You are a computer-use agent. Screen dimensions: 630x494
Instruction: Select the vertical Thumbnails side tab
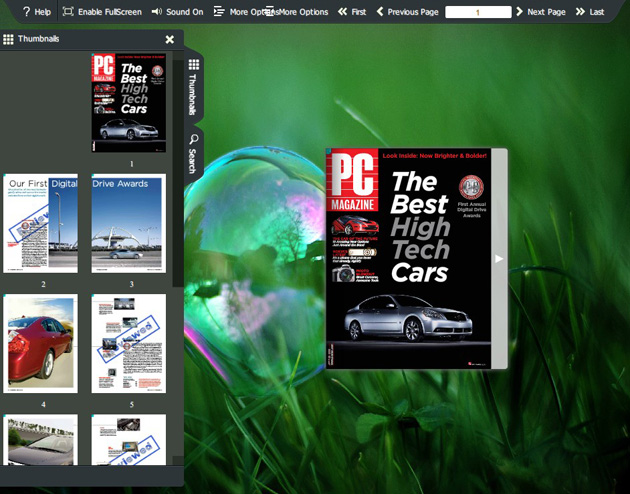[x=193, y=87]
